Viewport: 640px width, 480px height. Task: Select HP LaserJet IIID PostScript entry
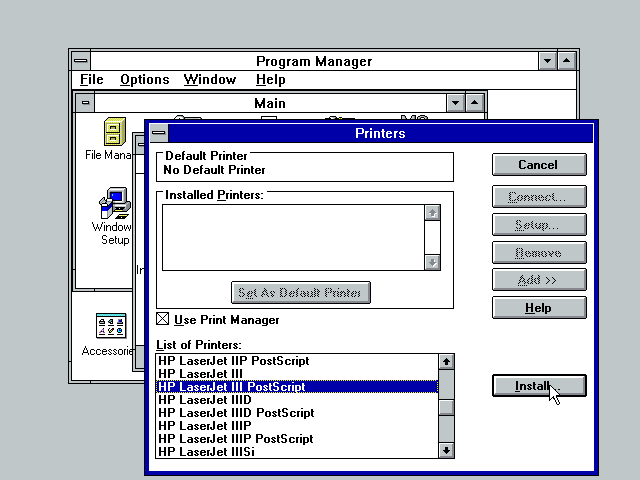tap(297, 413)
